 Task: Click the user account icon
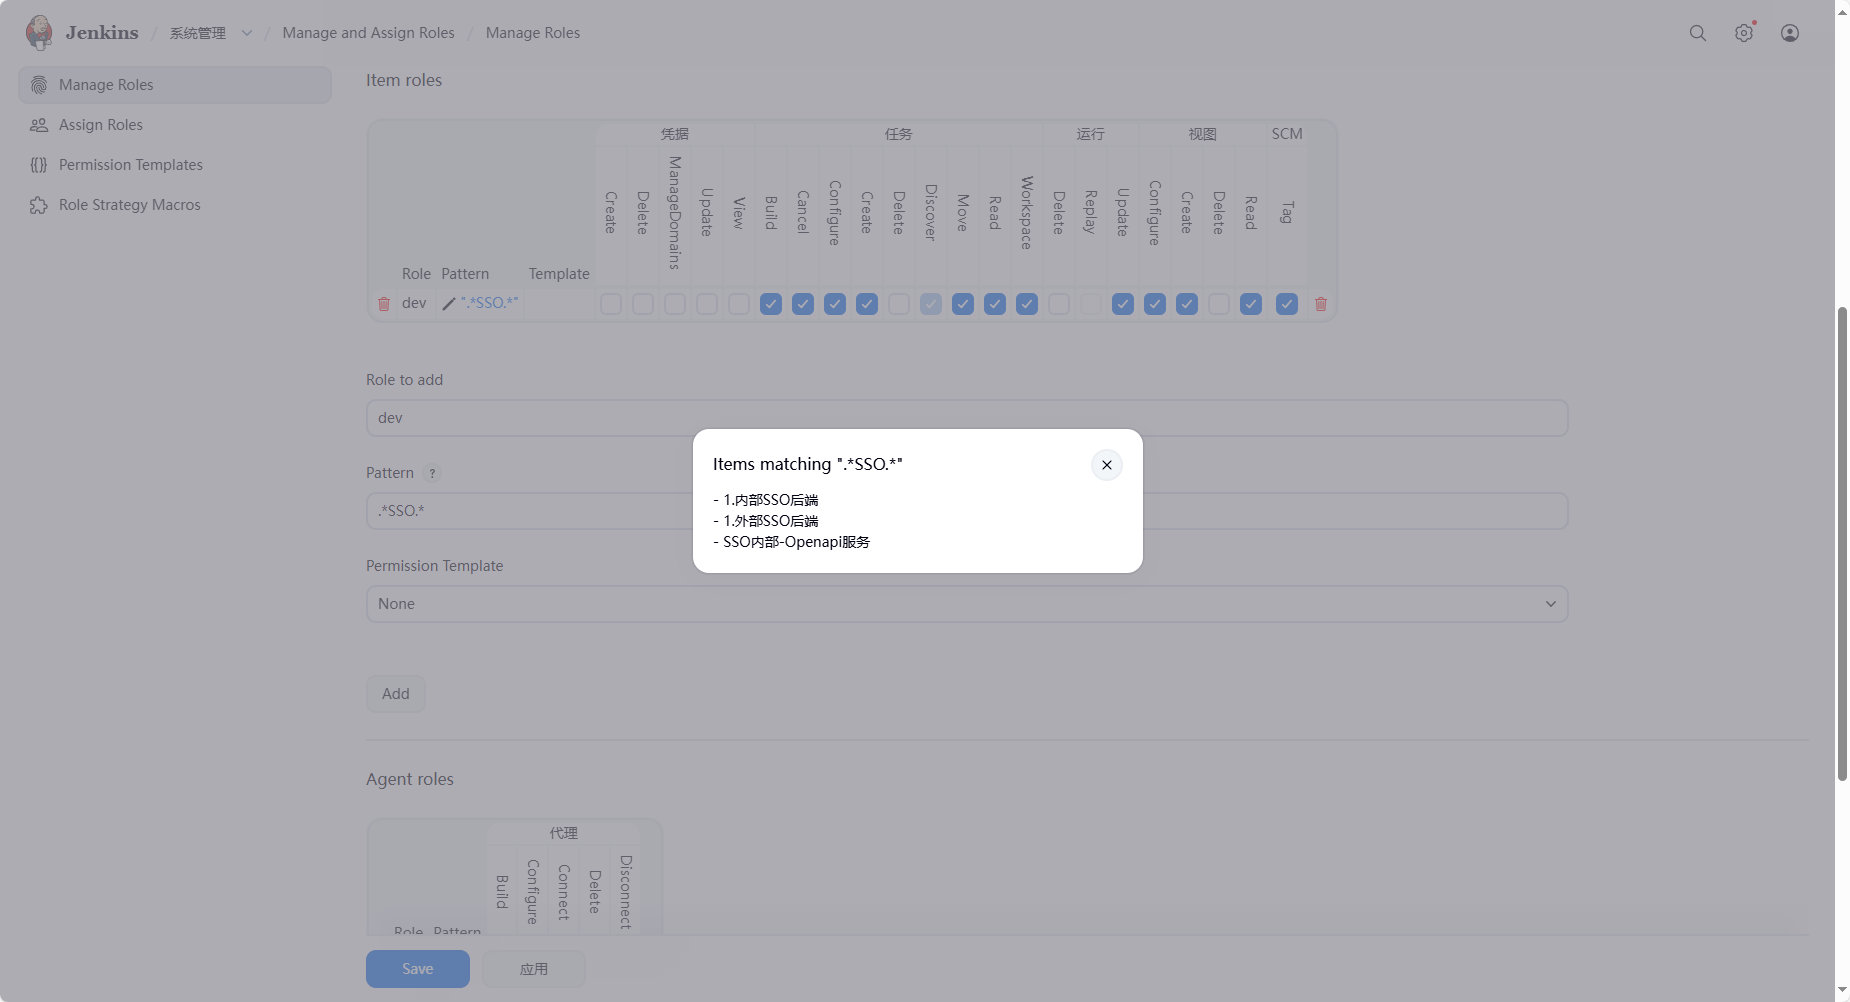click(1789, 33)
